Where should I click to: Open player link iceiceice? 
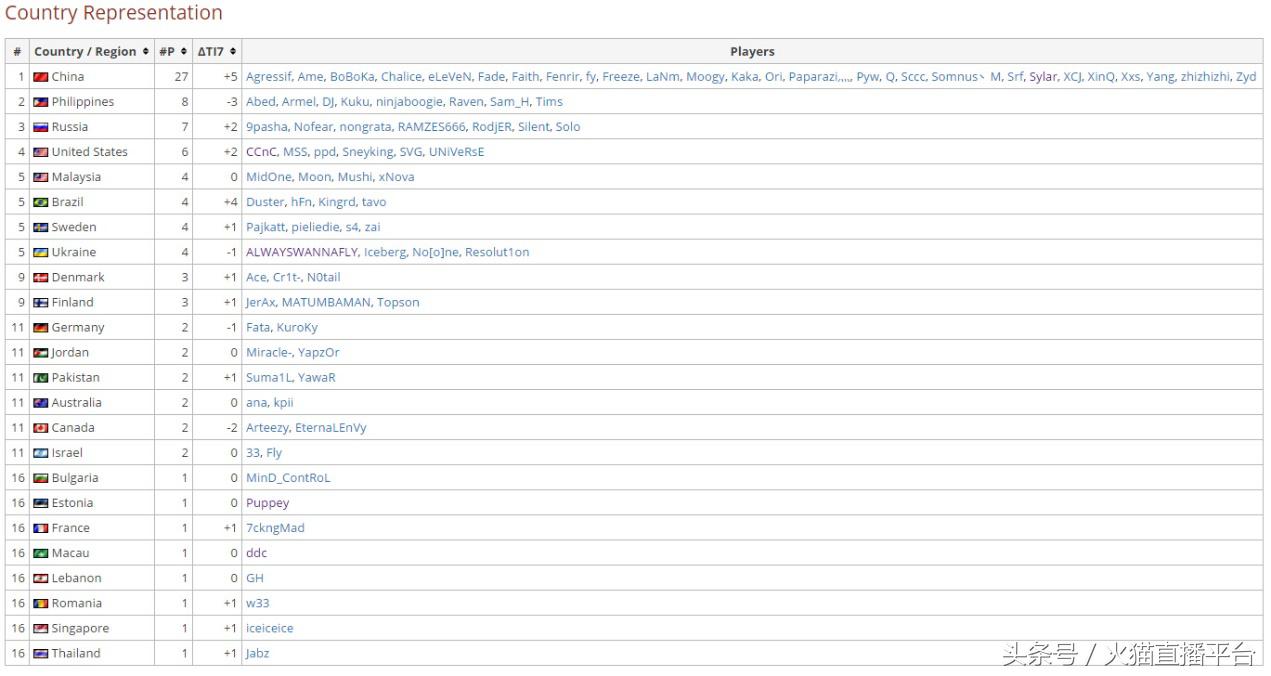[269, 628]
